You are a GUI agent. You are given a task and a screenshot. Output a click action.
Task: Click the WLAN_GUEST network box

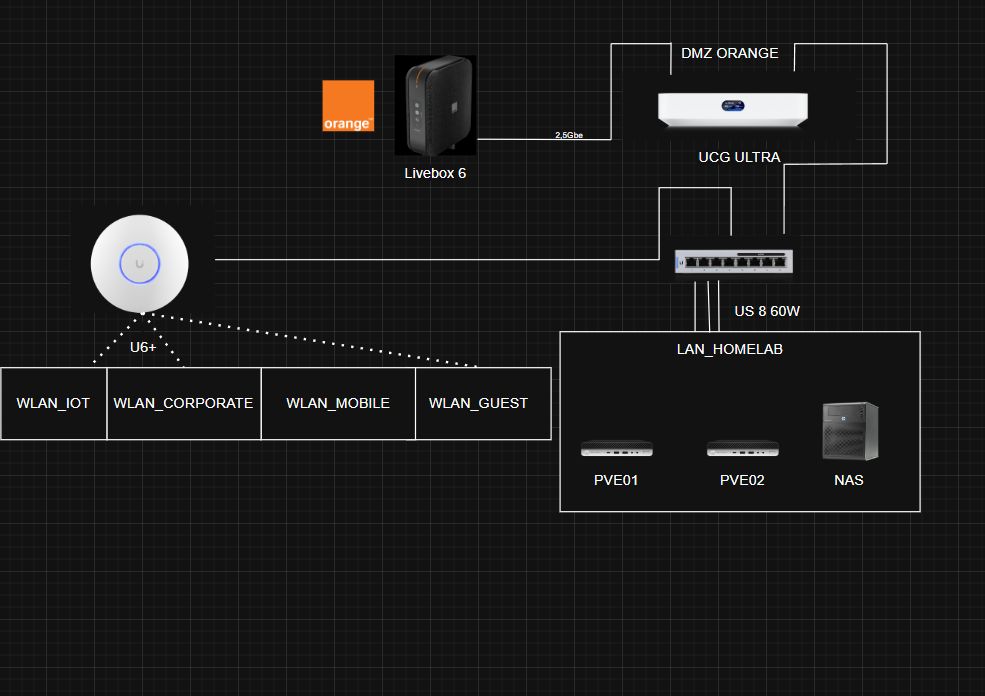[x=483, y=403]
